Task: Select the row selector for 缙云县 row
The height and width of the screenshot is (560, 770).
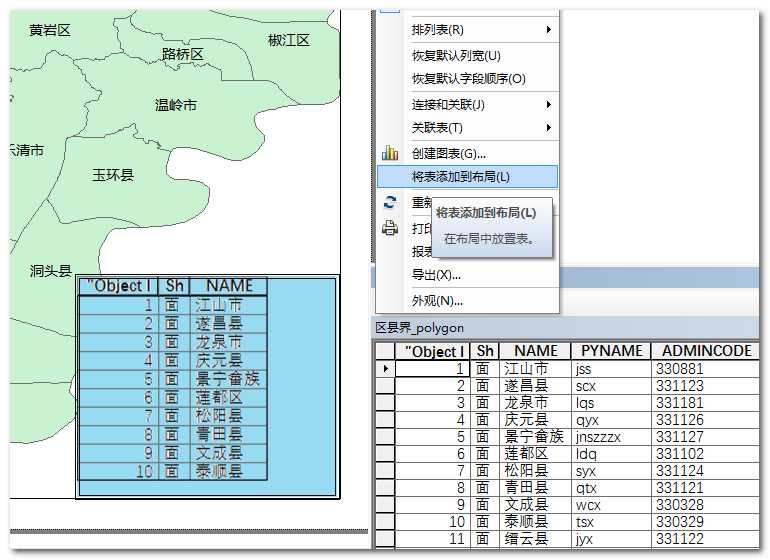Action: 385,538
